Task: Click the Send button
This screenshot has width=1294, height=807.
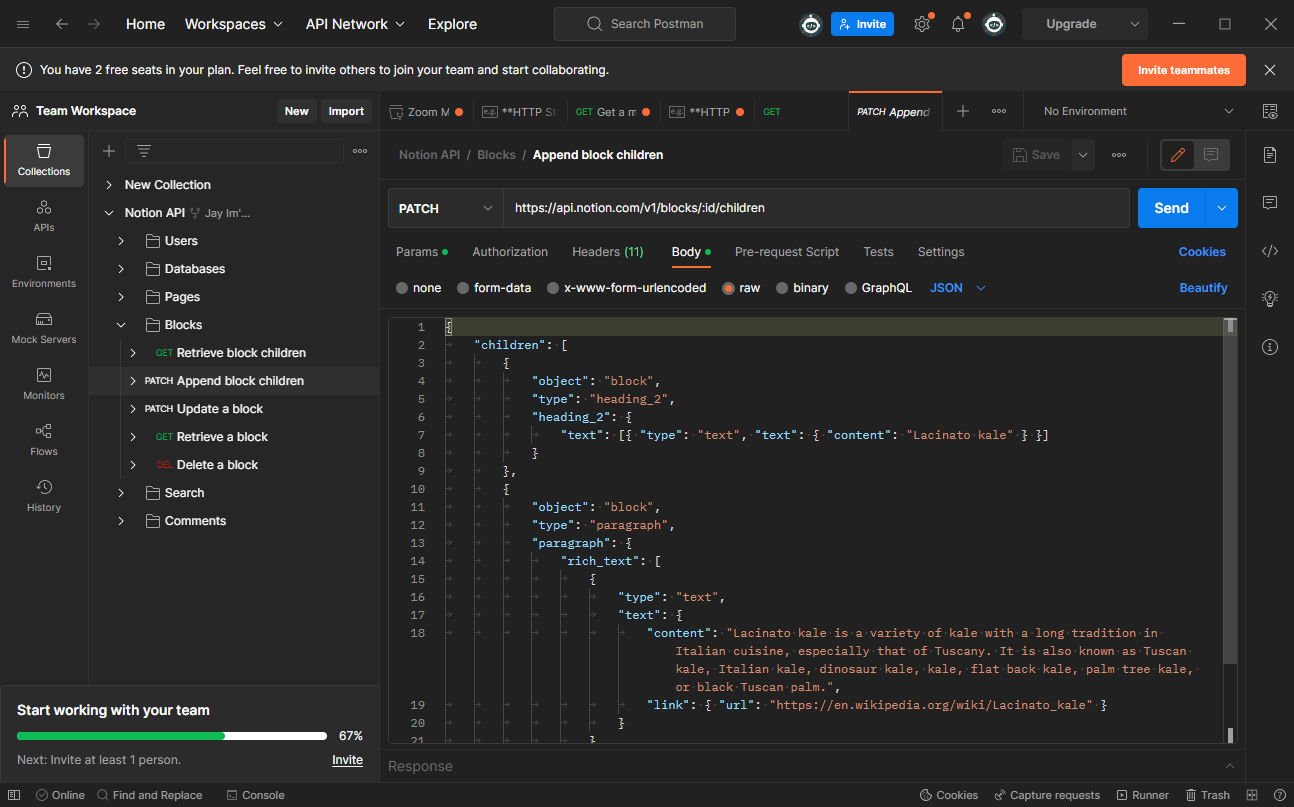Action: click(1171, 208)
